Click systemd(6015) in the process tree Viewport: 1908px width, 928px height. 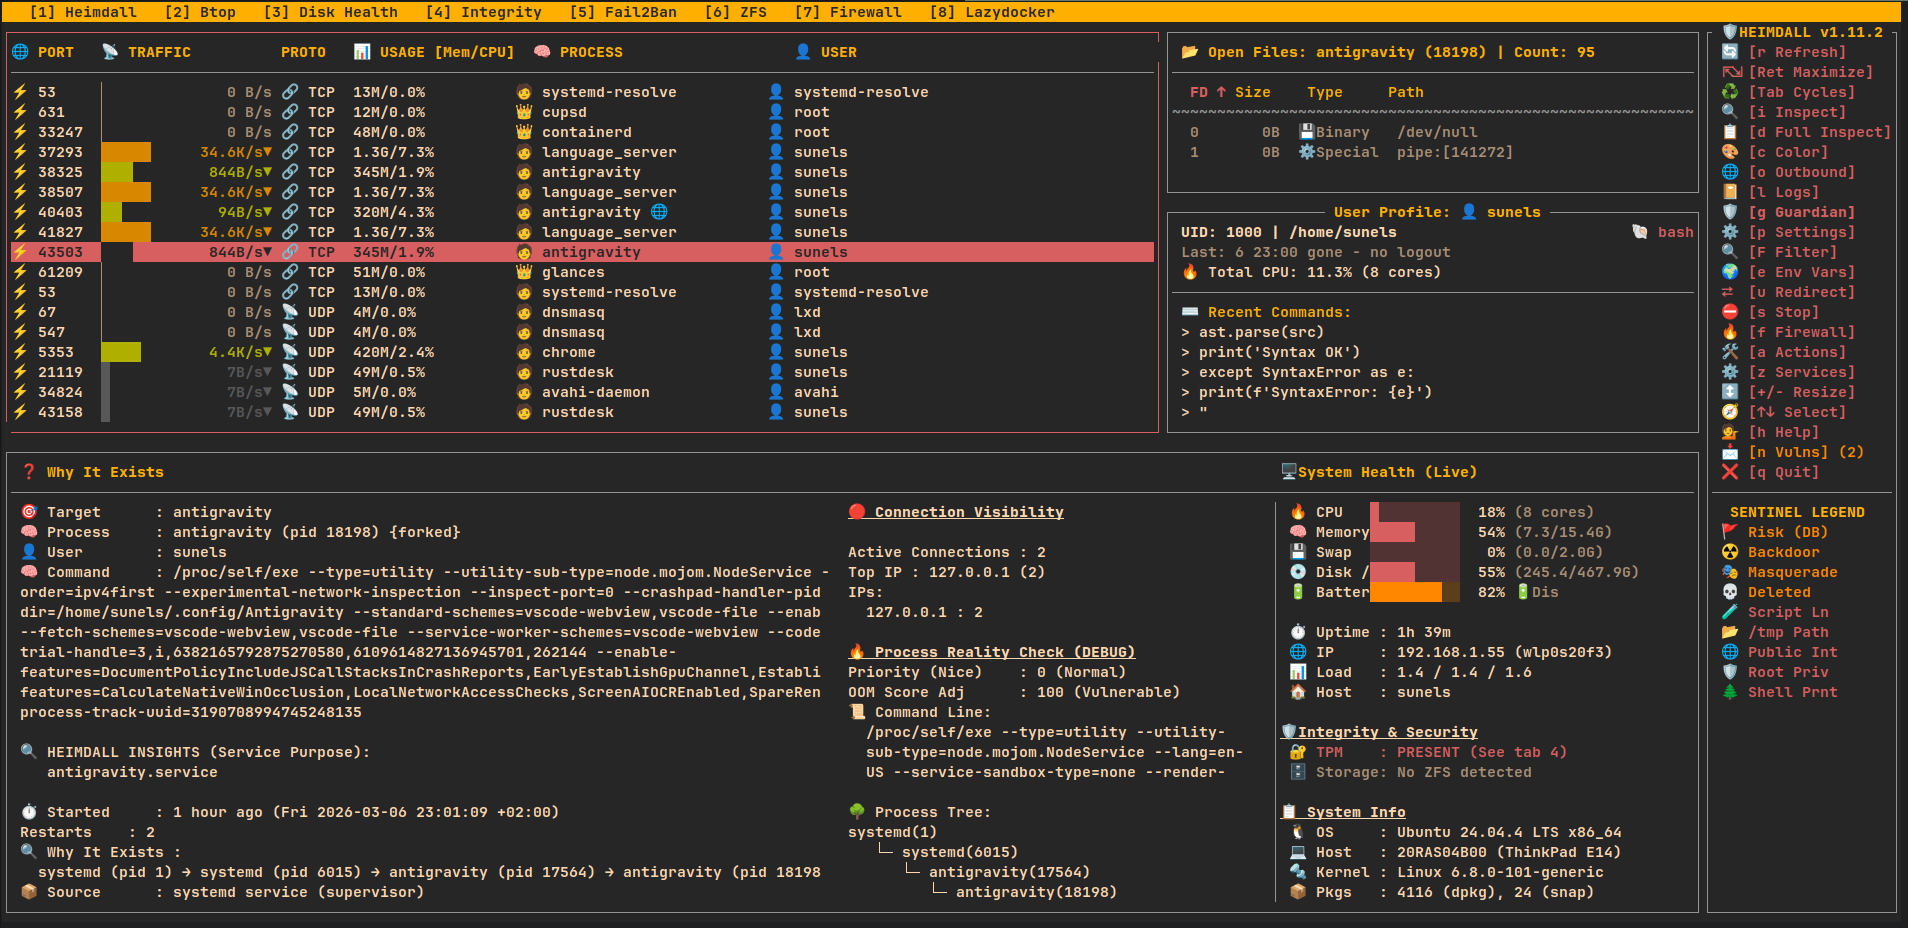click(x=960, y=852)
